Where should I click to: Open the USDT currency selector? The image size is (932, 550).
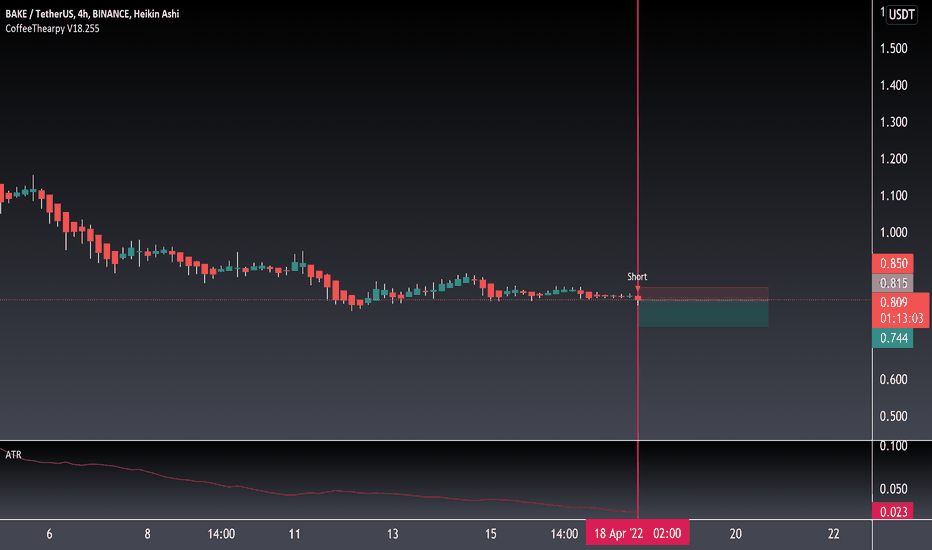pyautogui.click(x=901, y=14)
